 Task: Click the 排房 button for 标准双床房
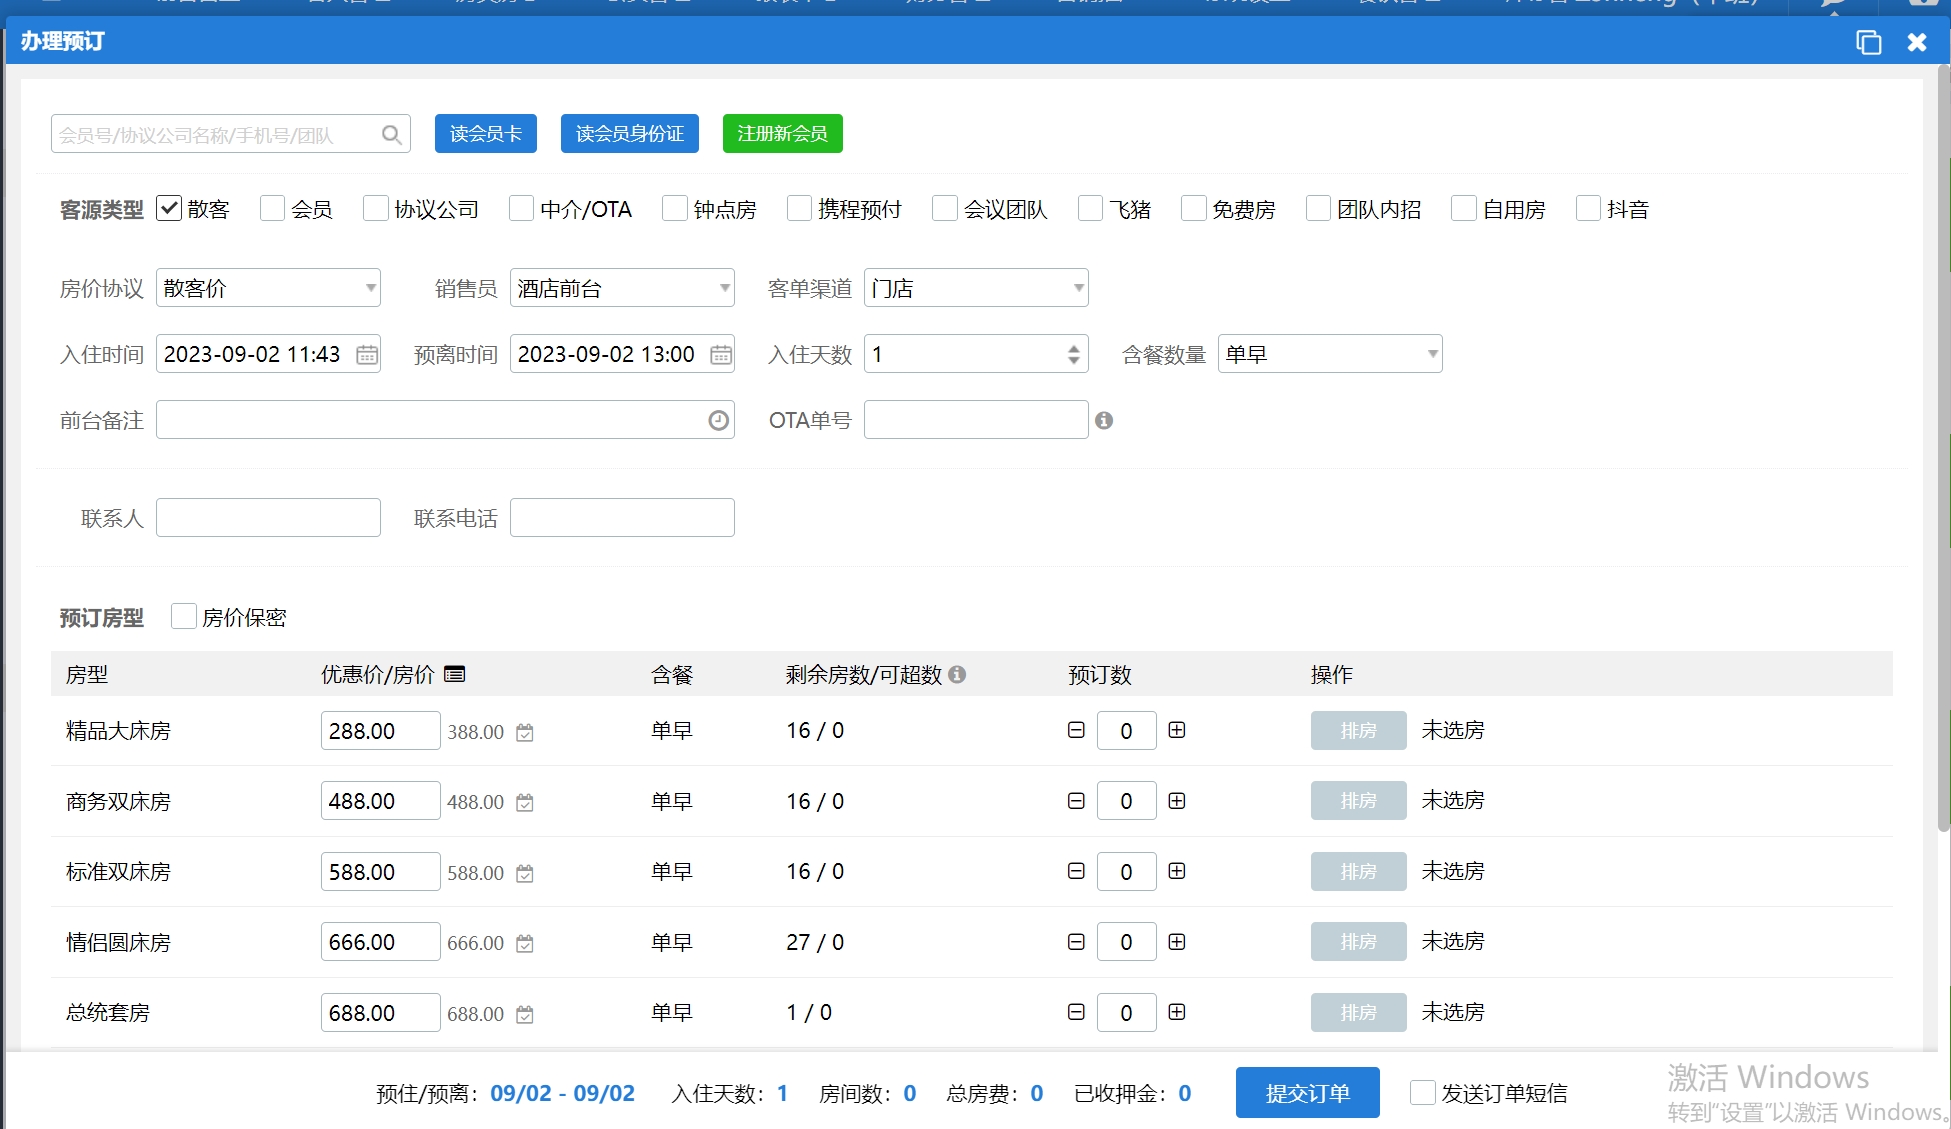tap(1359, 872)
